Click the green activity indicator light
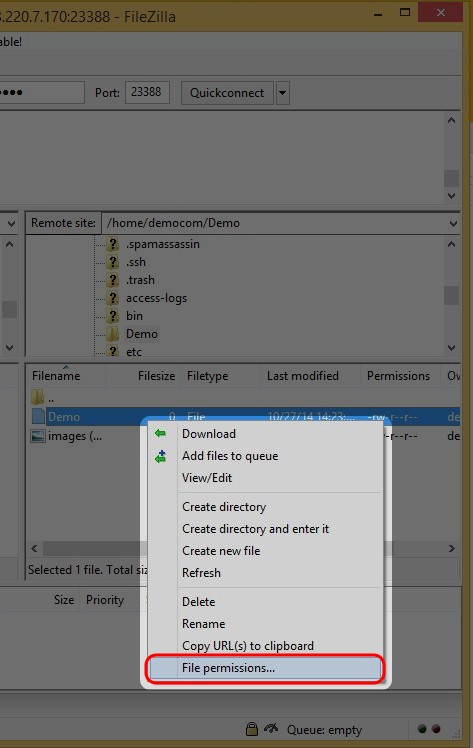The image size is (473, 748). 422,728
